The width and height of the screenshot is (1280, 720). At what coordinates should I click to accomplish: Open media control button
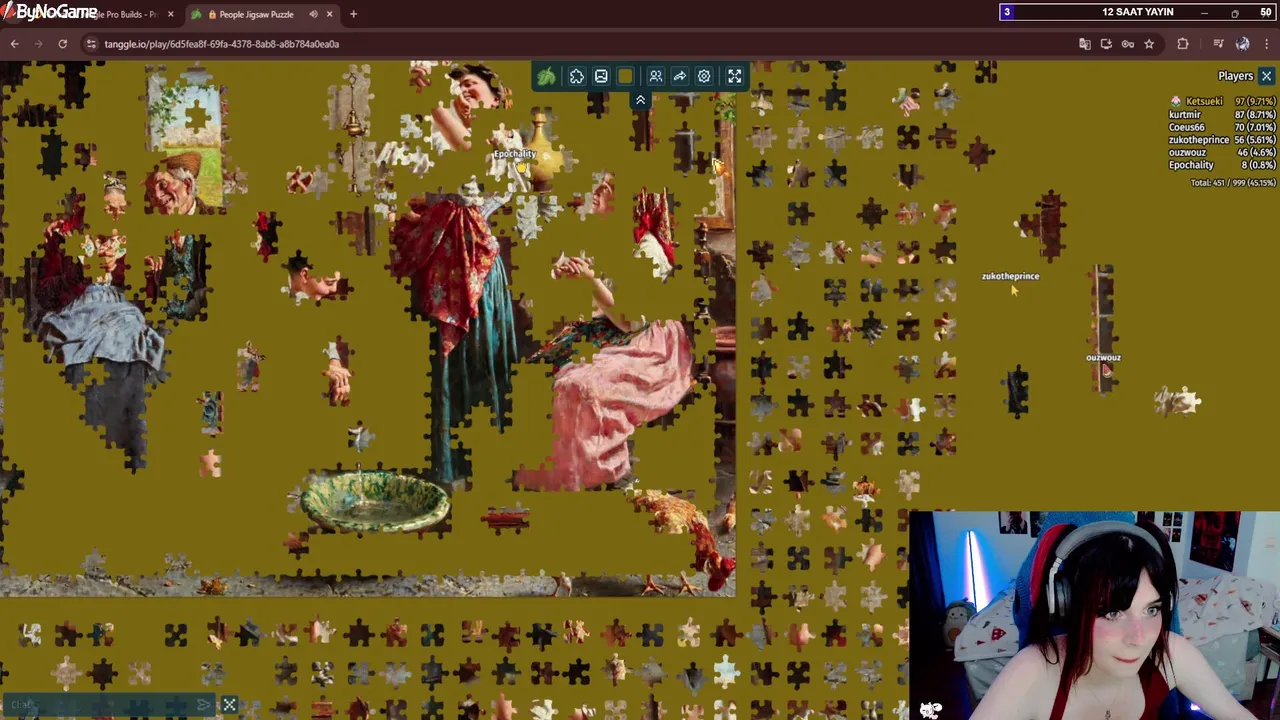click(x=1218, y=44)
